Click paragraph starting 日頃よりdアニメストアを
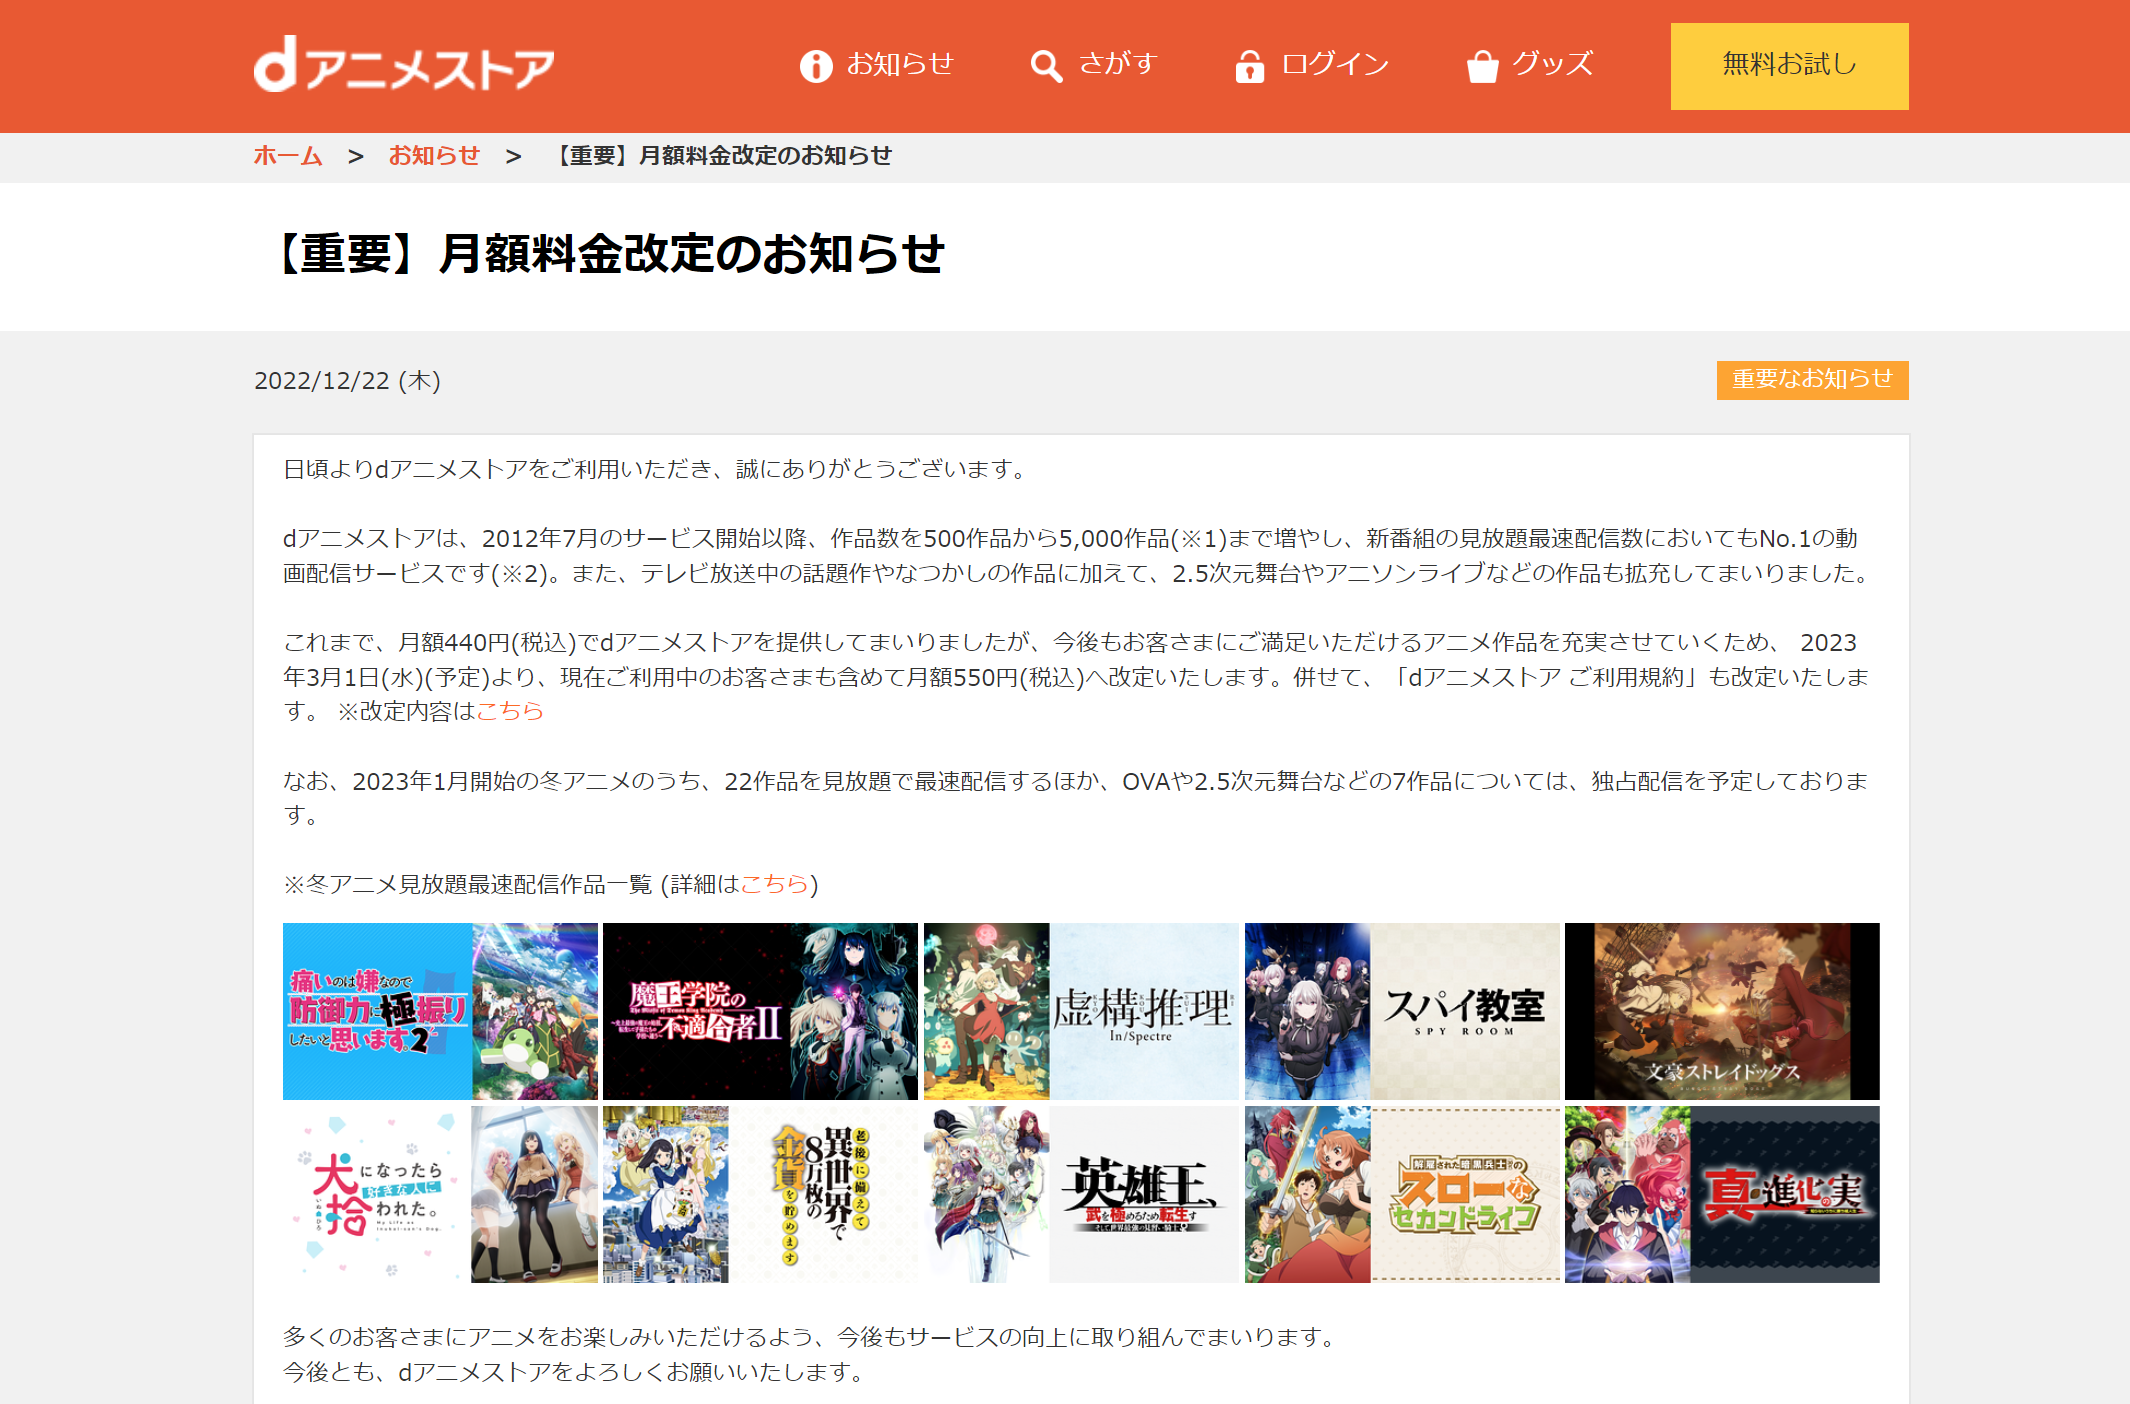This screenshot has height=1404, width=2130. click(x=657, y=469)
